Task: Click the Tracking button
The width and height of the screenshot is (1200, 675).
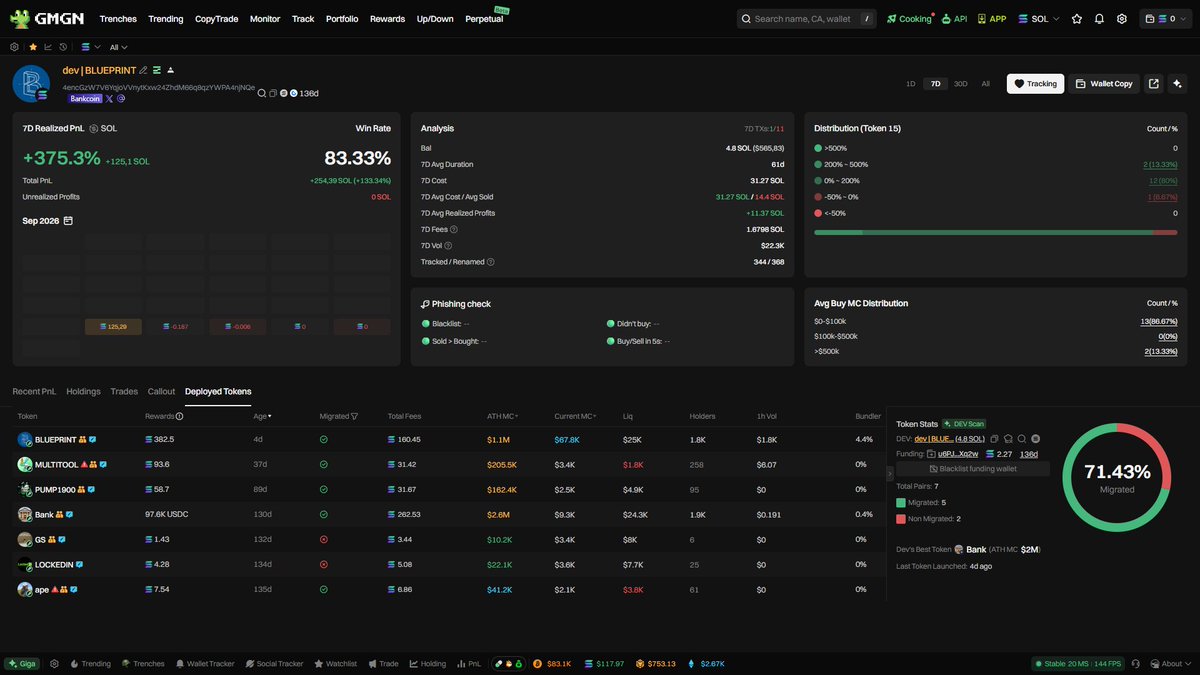Action: pyautogui.click(x=1035, y=84)
